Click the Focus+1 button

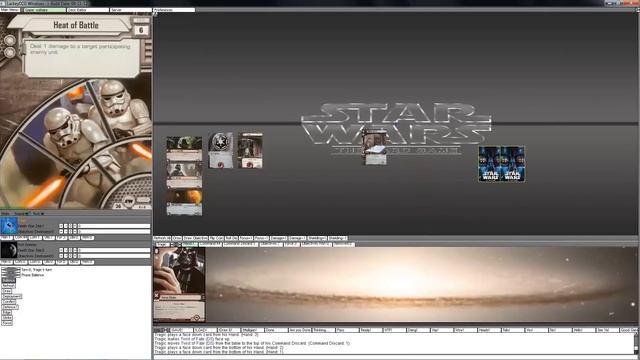[x=246, y=238]
